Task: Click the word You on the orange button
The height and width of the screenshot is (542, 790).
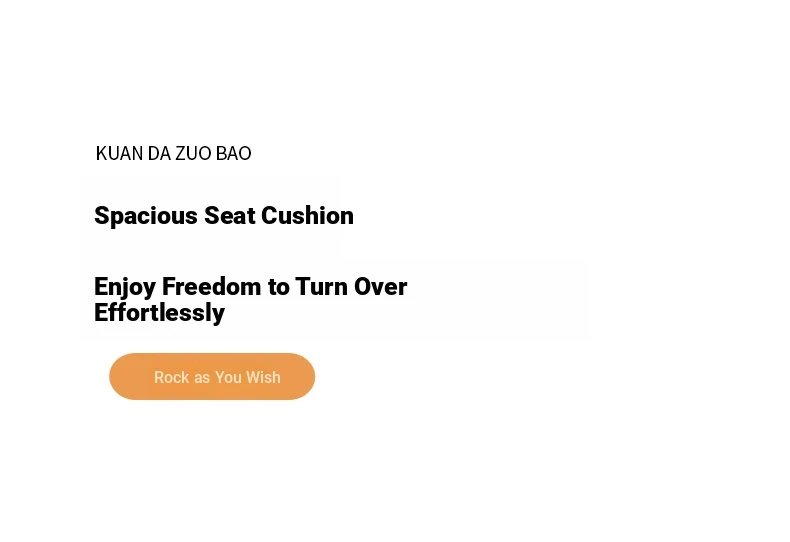Action: [228, 377]
